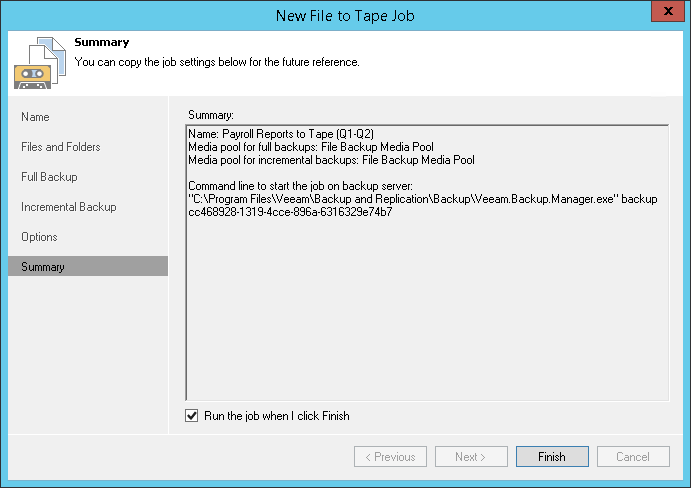Click the job name line in the summary
The image size is (691, 488).
click(281, 133)
